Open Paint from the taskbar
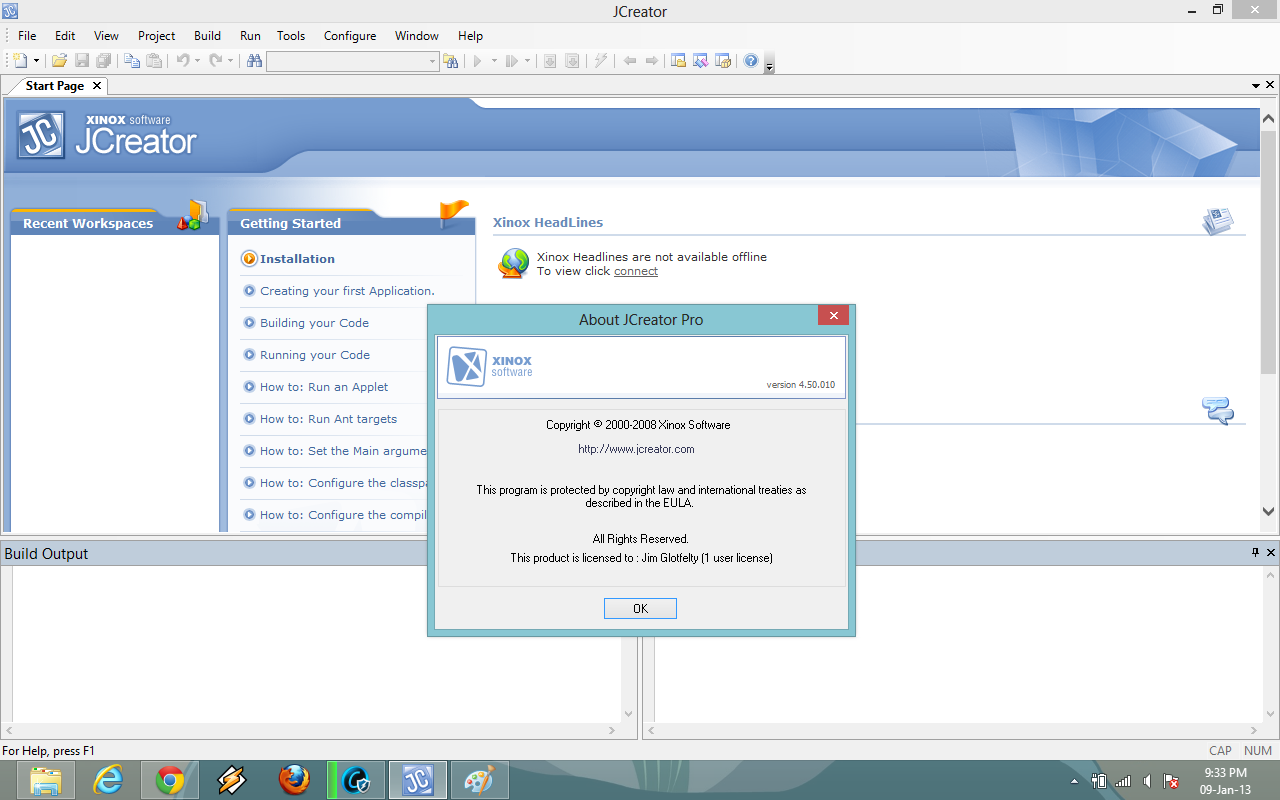 [x=480, y=780]
